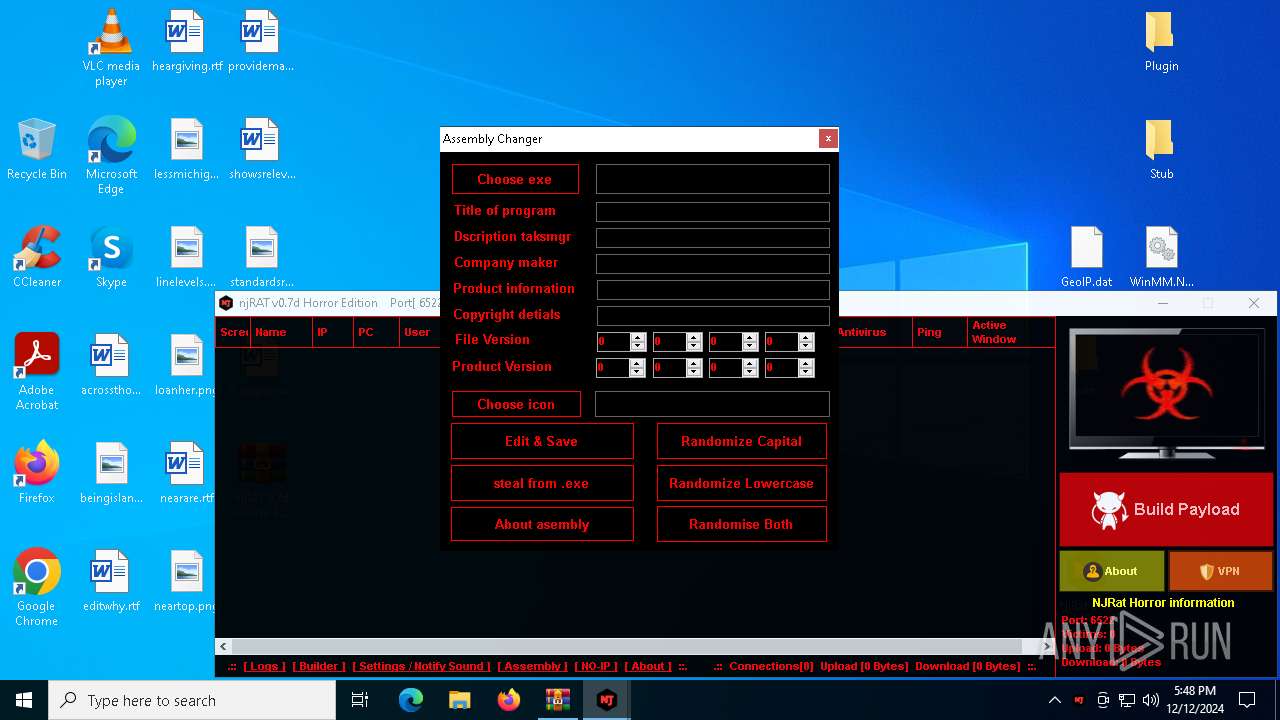Select the Recycle Bin icon
This screenshot has height=720, width=1280.
(37, 150)
